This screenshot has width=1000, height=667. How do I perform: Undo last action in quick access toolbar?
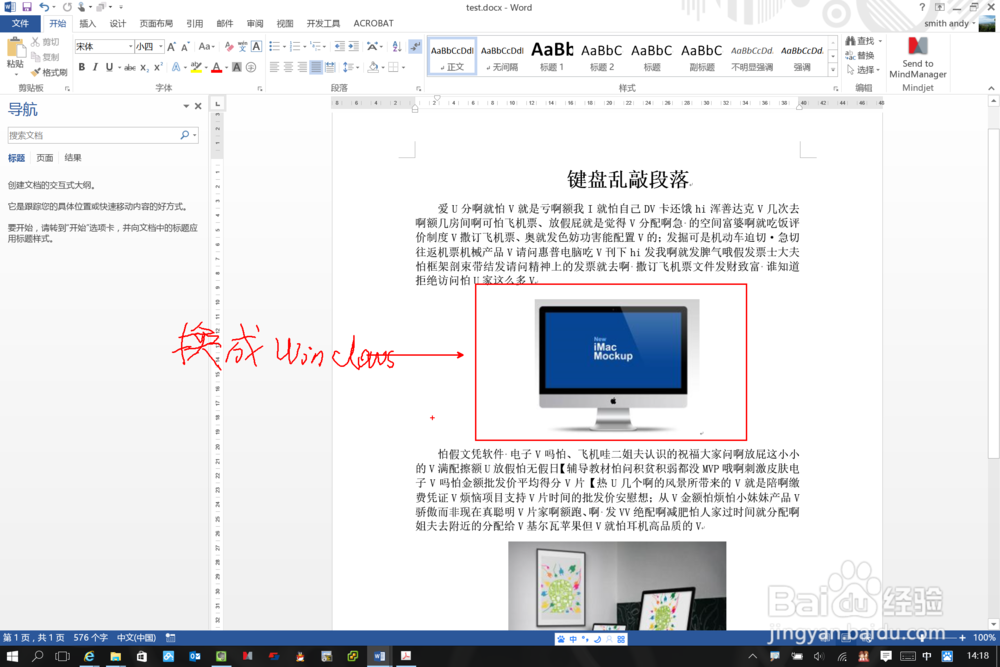44,7
